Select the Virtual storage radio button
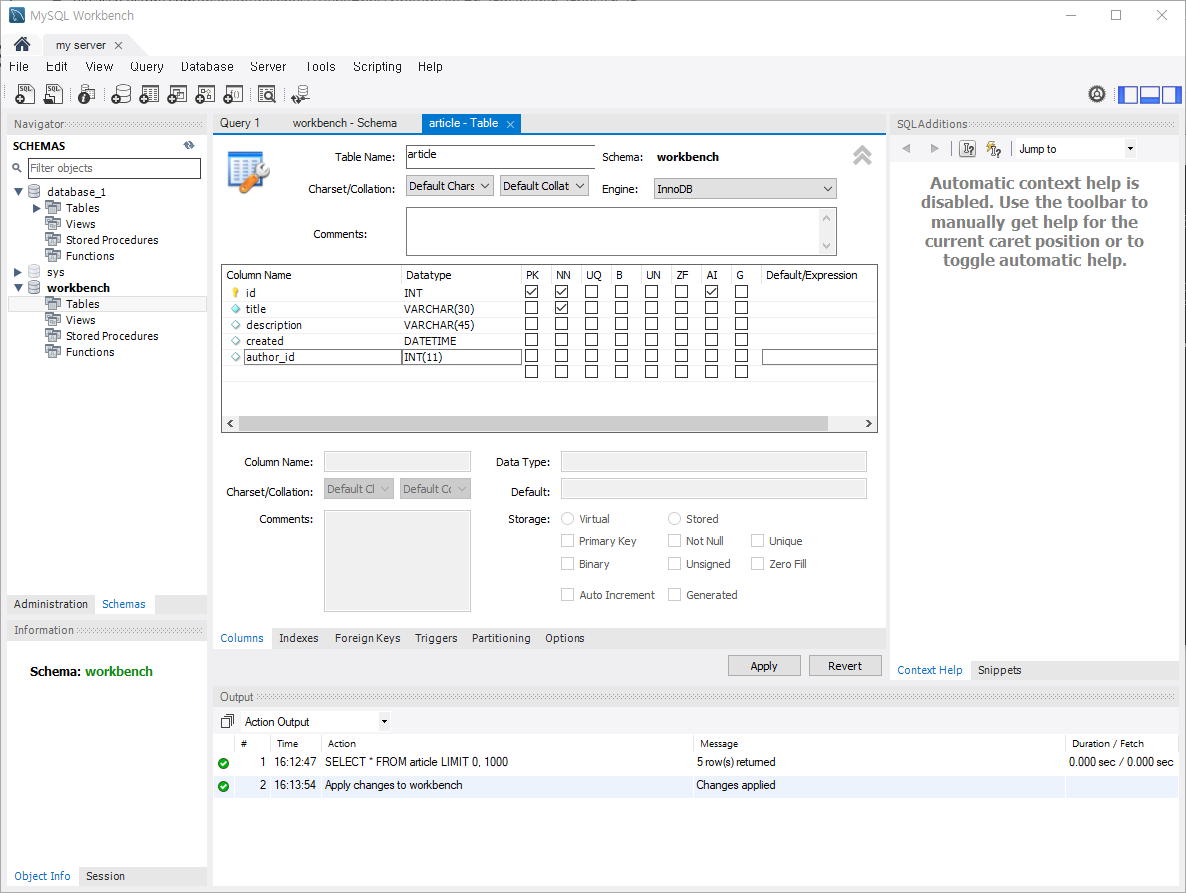The width and height of the screenshot is (1186, 893). [567, 519]
